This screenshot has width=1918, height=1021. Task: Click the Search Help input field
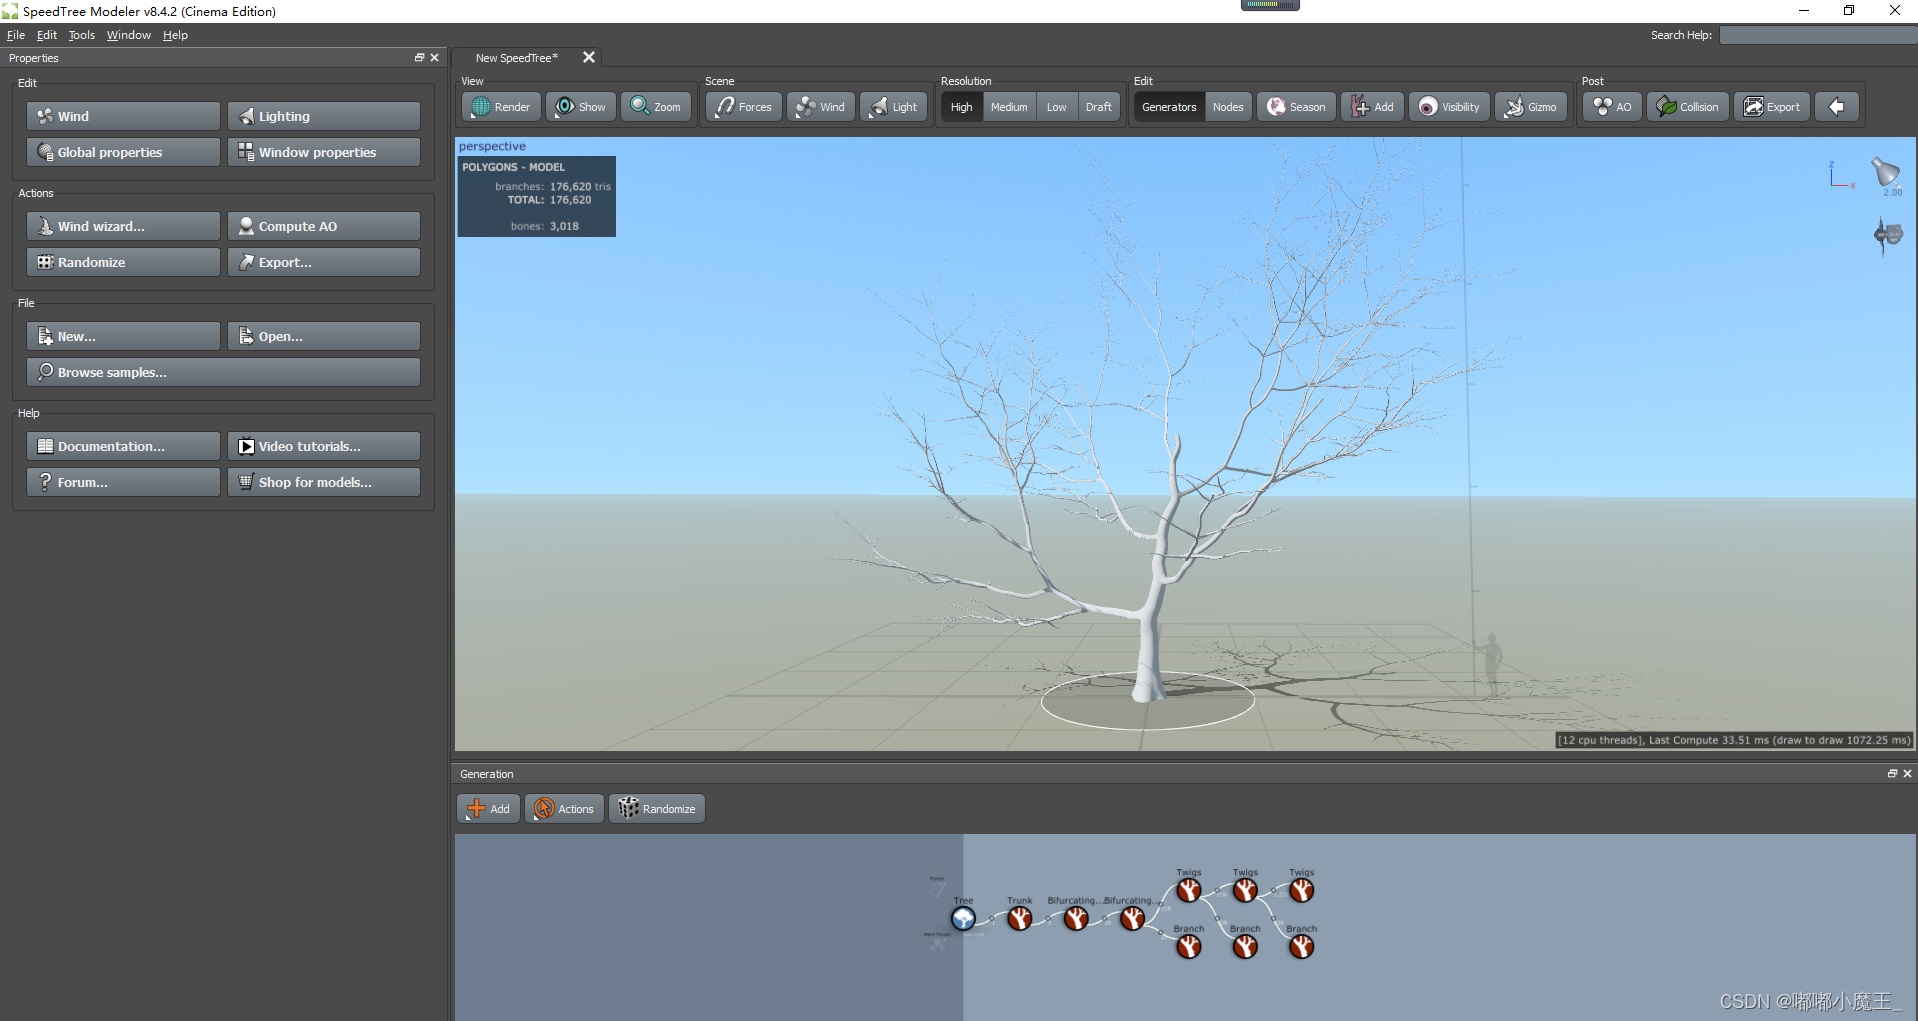[1817, 35]
